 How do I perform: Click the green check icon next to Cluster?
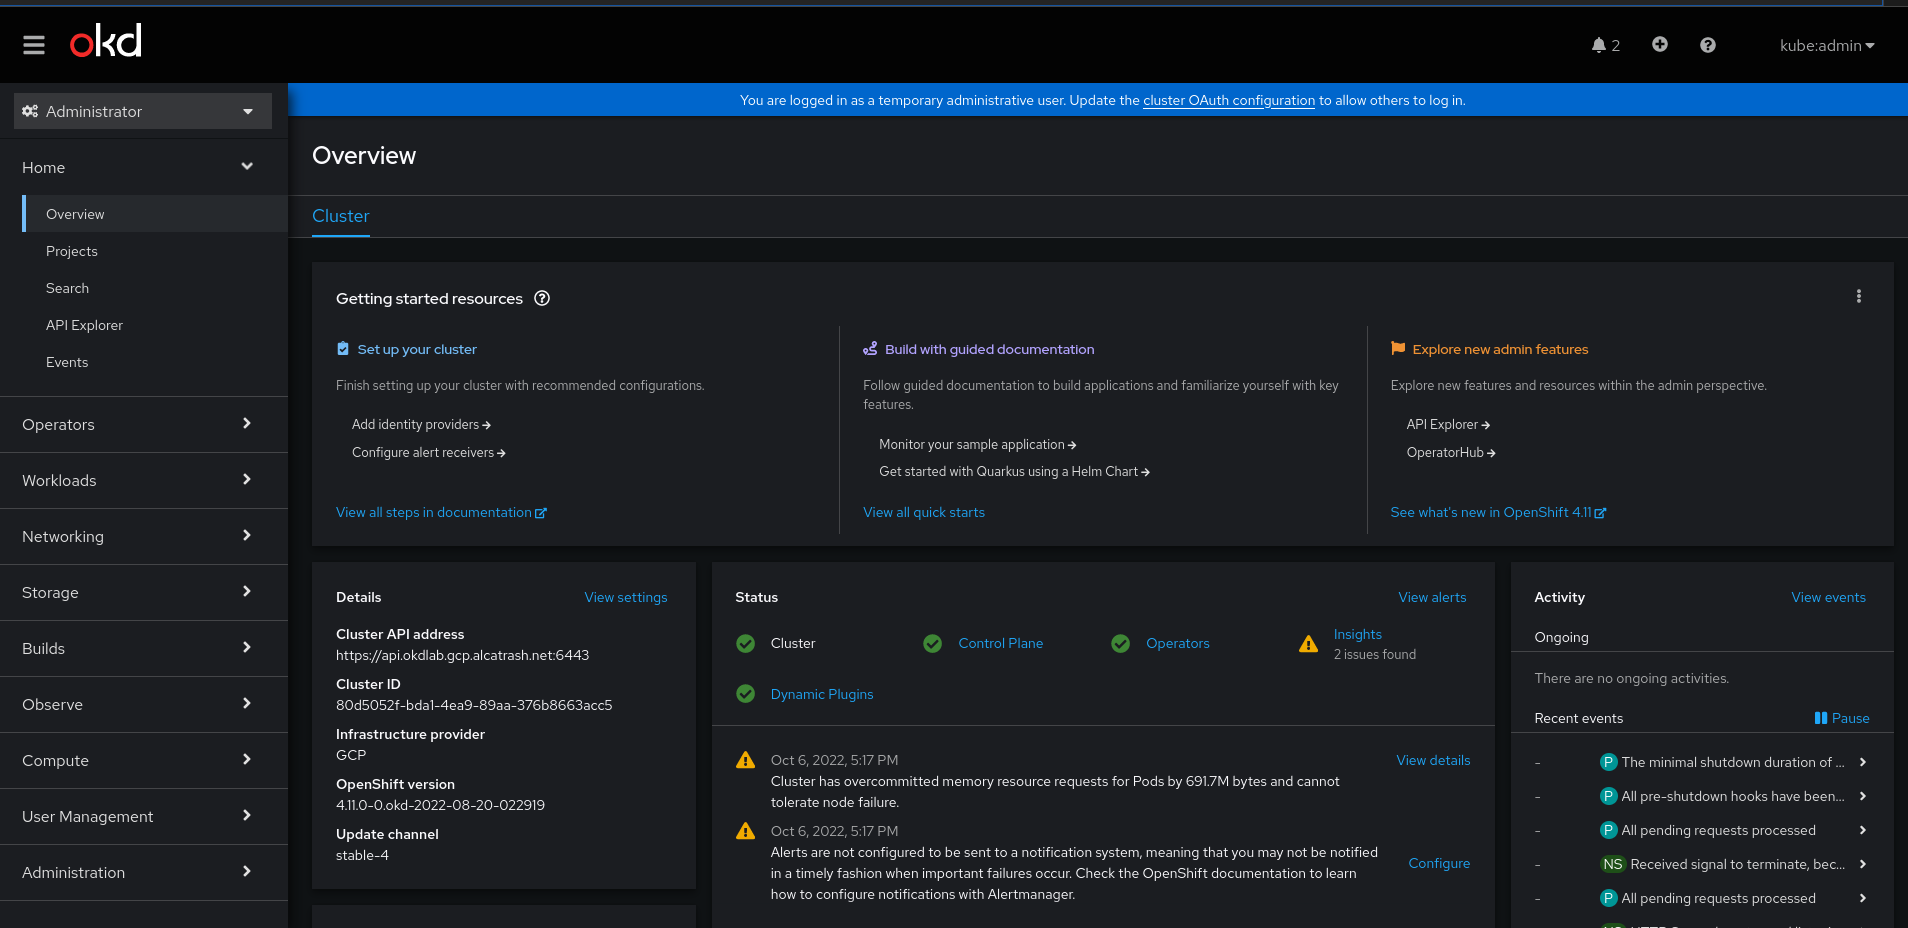pos(745,644)
